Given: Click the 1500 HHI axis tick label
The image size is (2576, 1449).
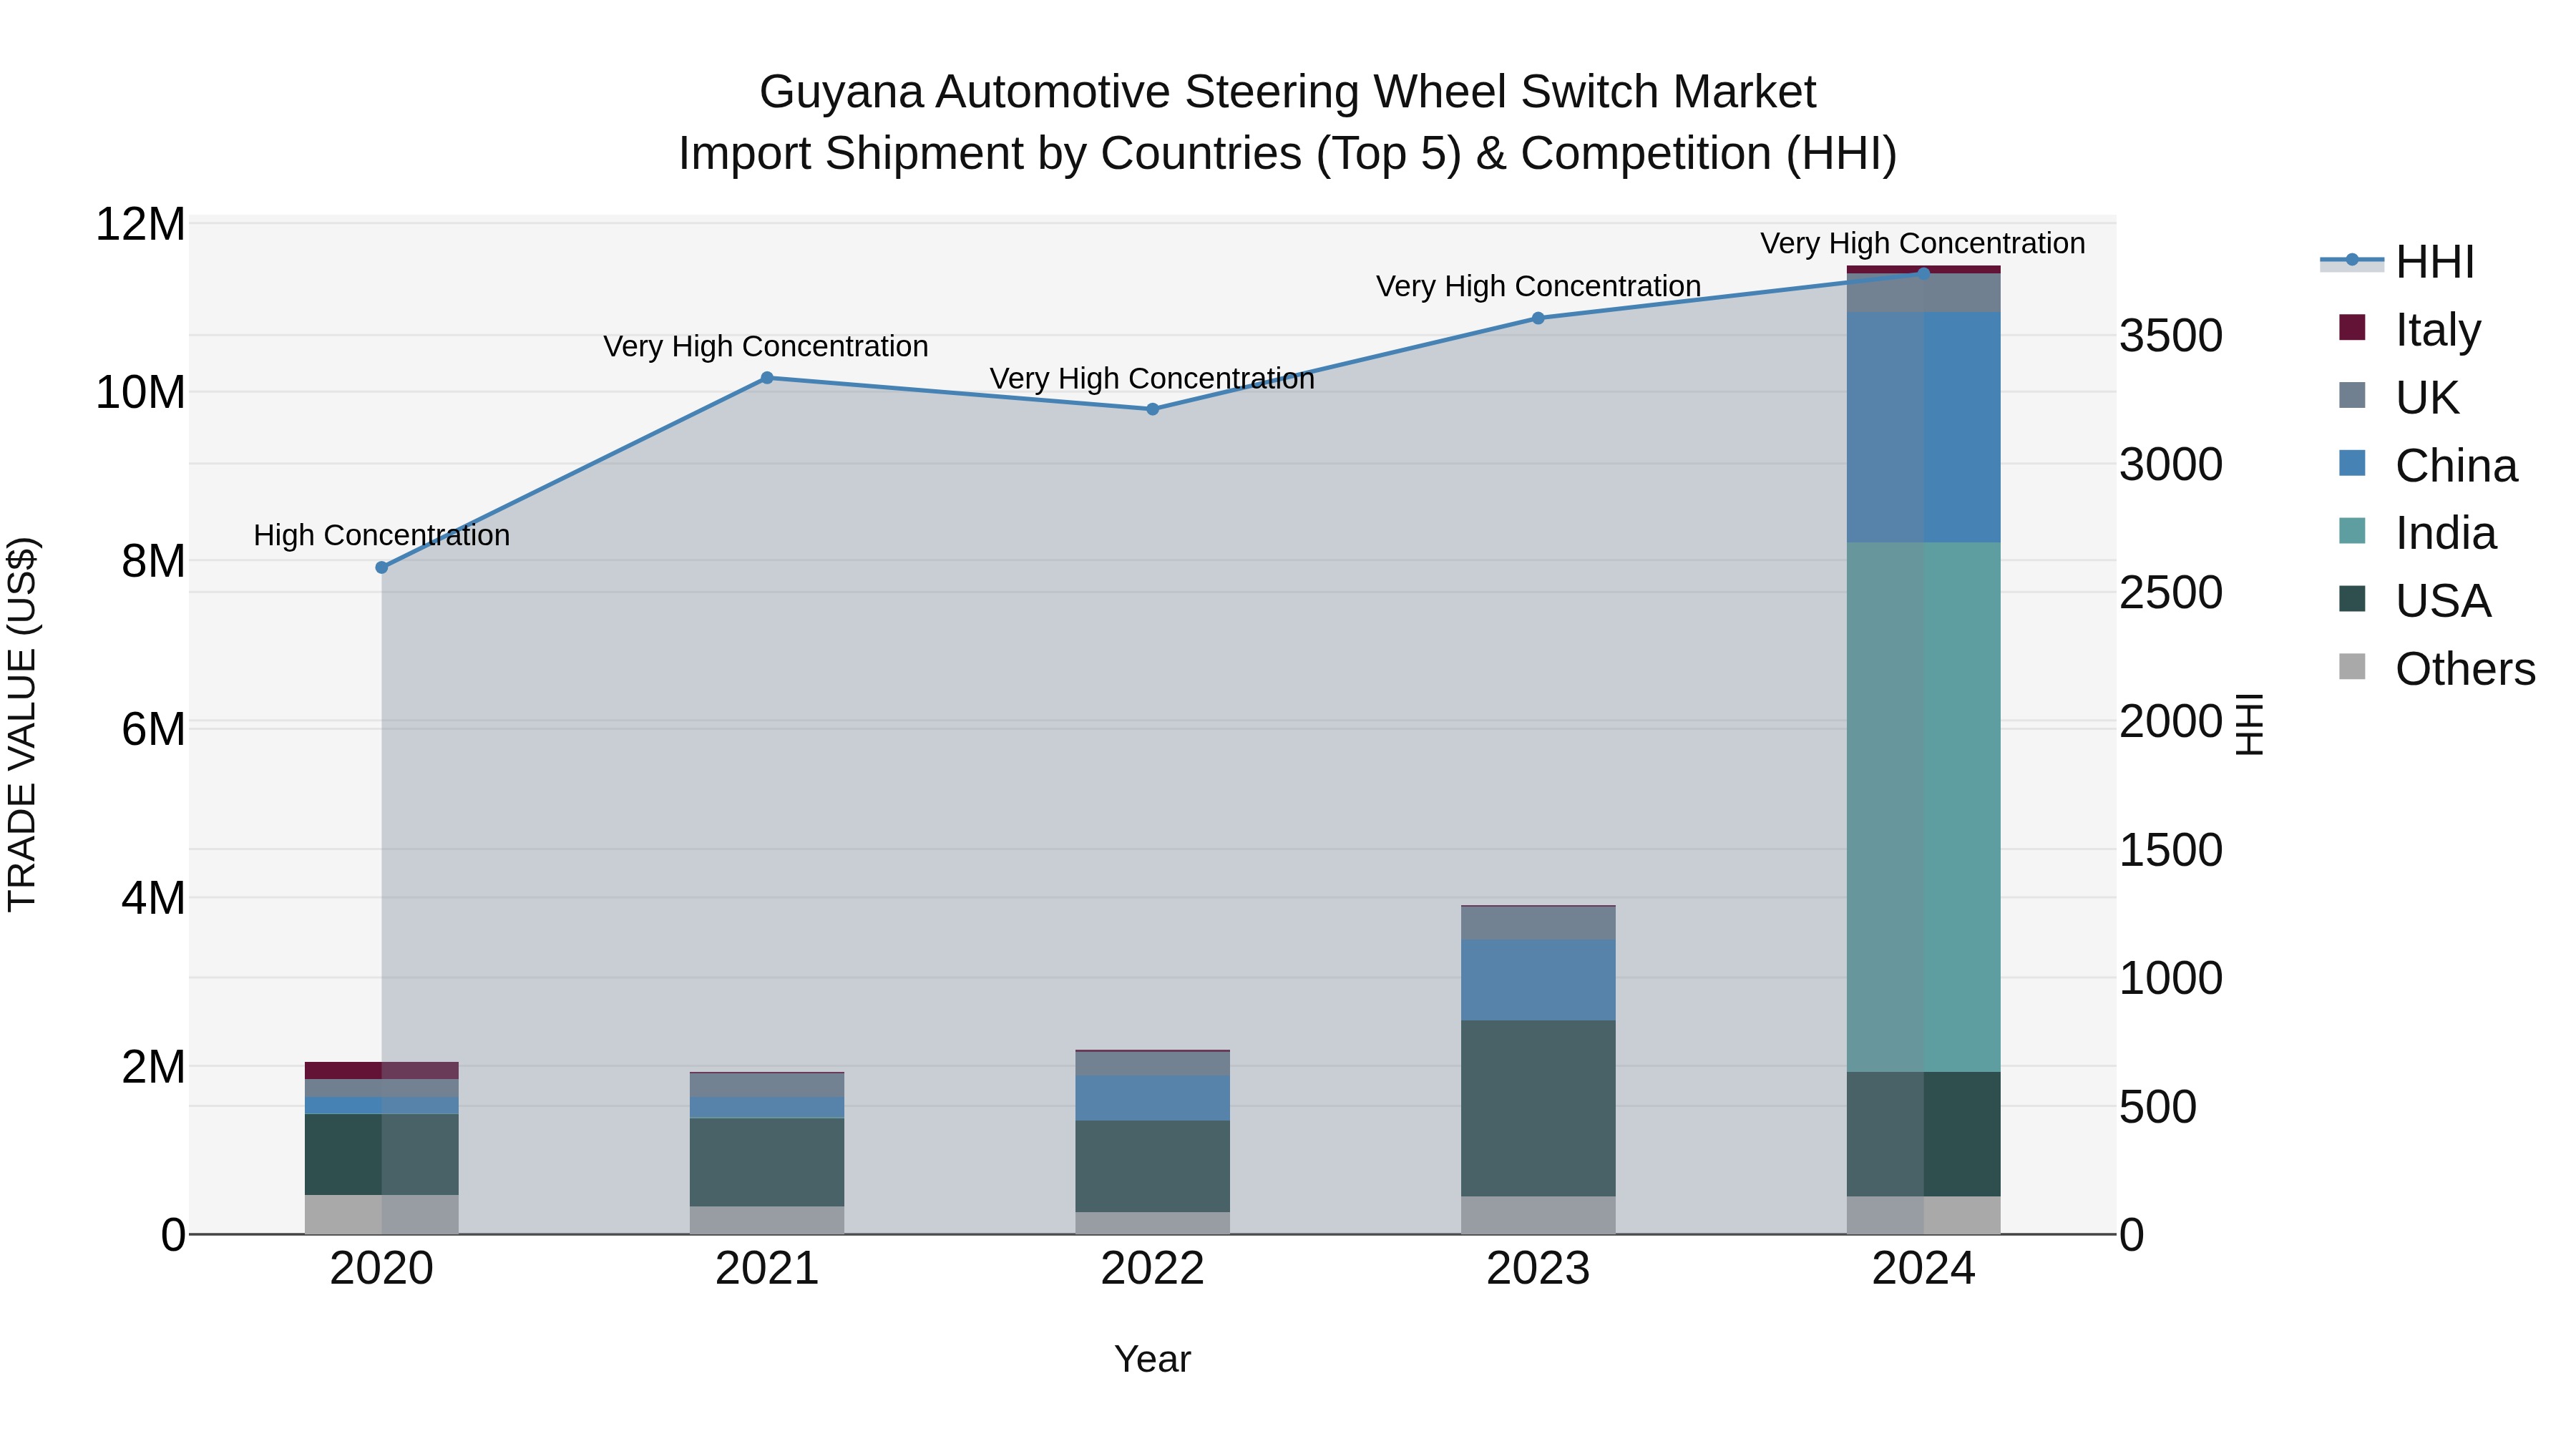Looking at the screenshot, I should click(2171, 850).
